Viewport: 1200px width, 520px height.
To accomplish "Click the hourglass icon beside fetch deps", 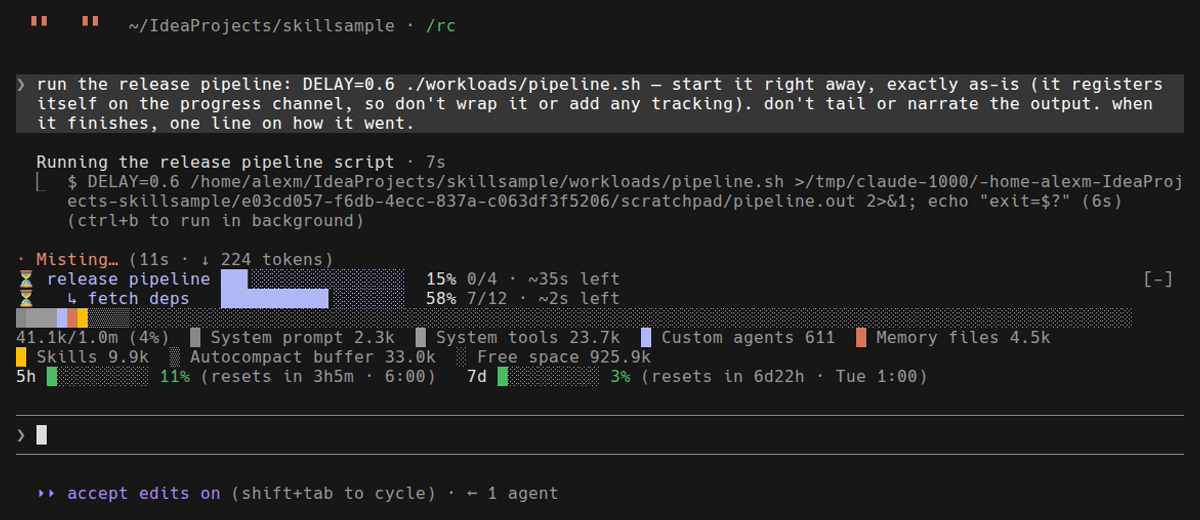I will [25, 298].
